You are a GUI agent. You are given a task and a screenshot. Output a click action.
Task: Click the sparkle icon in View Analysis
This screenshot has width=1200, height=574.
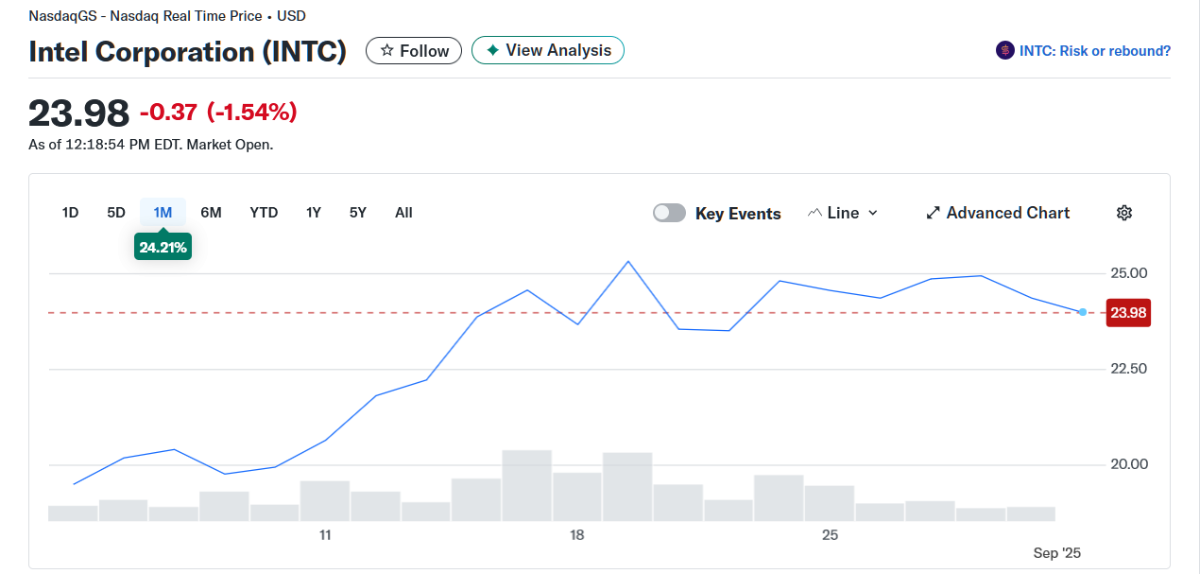point(492,51)
